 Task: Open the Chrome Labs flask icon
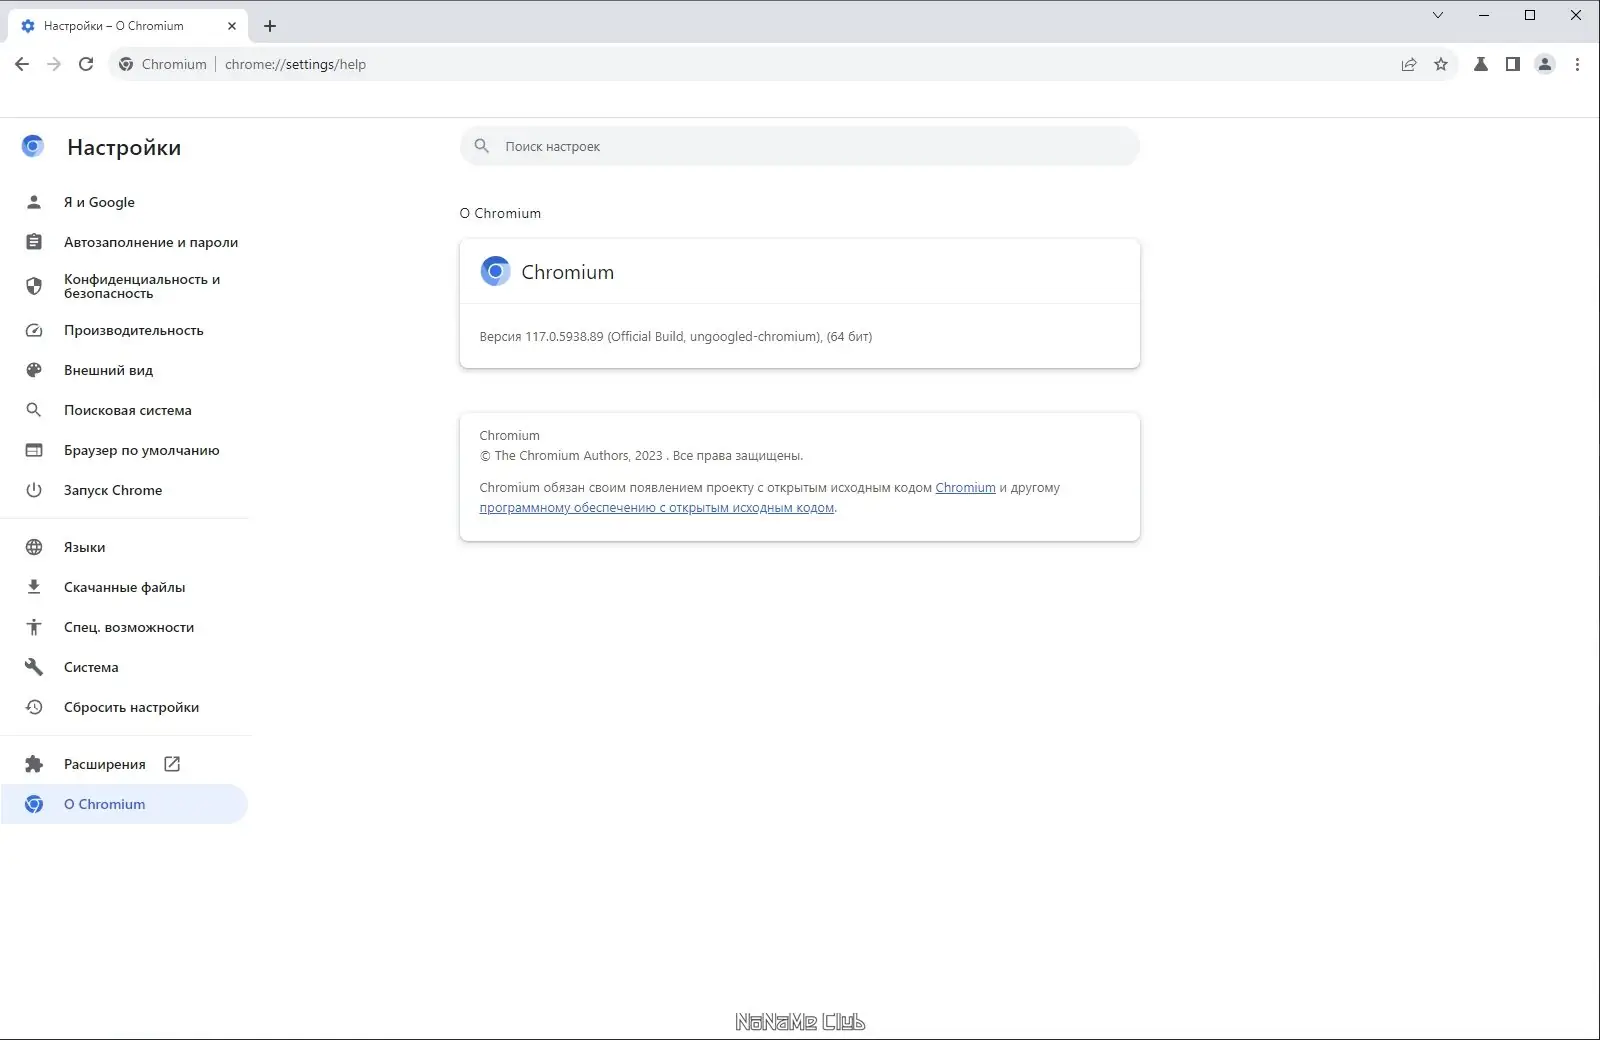coord(1481,64)
